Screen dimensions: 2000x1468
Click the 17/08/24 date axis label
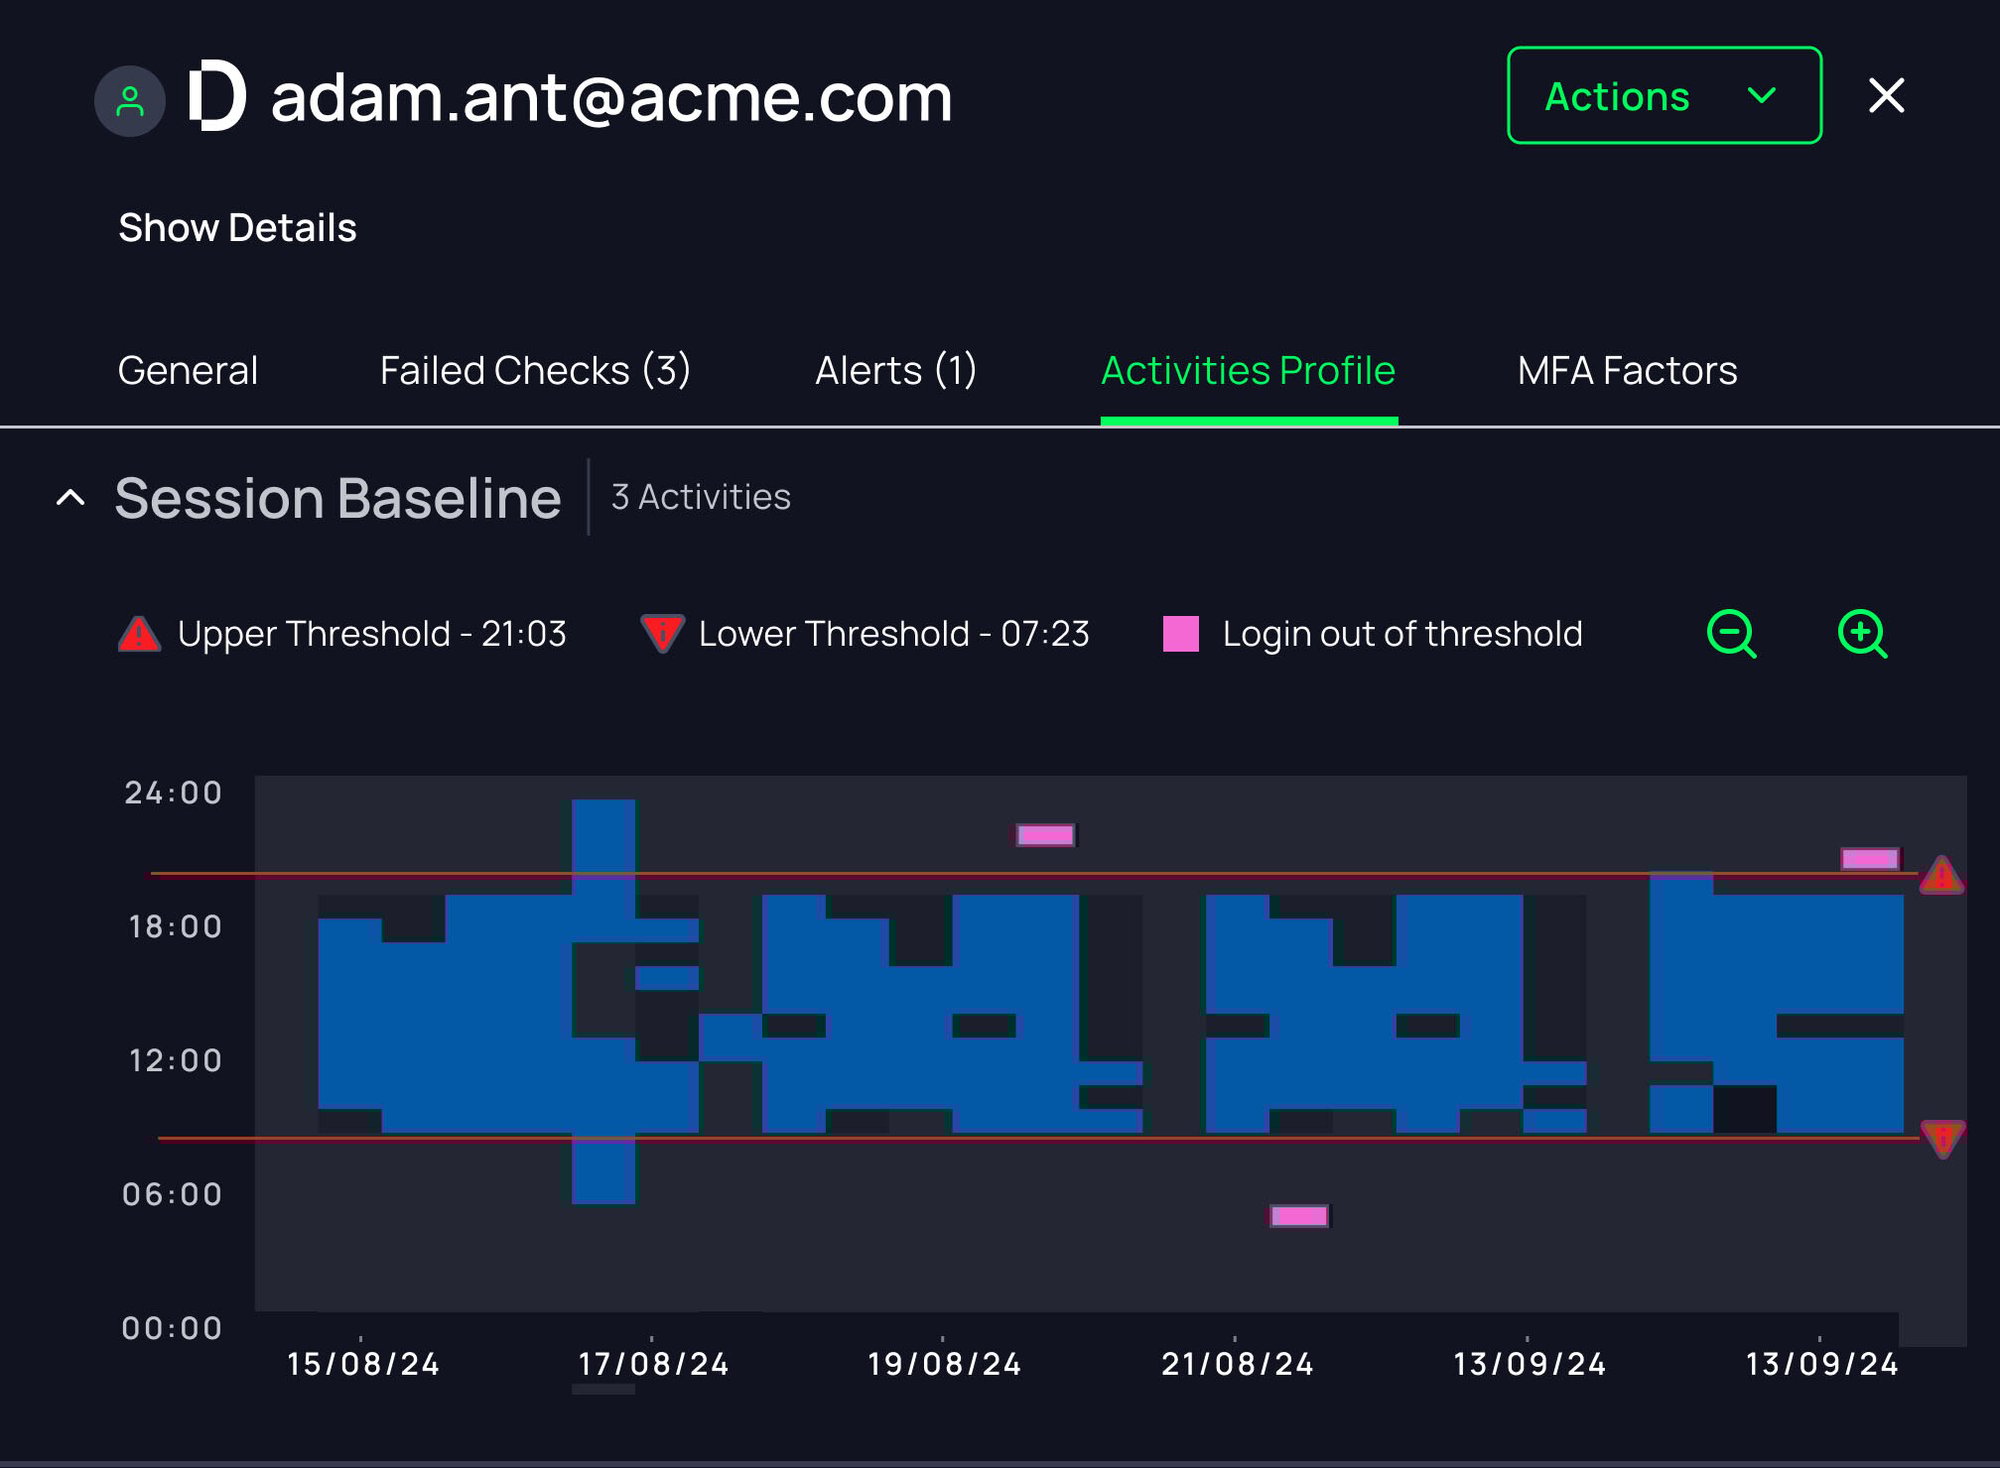(x=654, y=1364)
